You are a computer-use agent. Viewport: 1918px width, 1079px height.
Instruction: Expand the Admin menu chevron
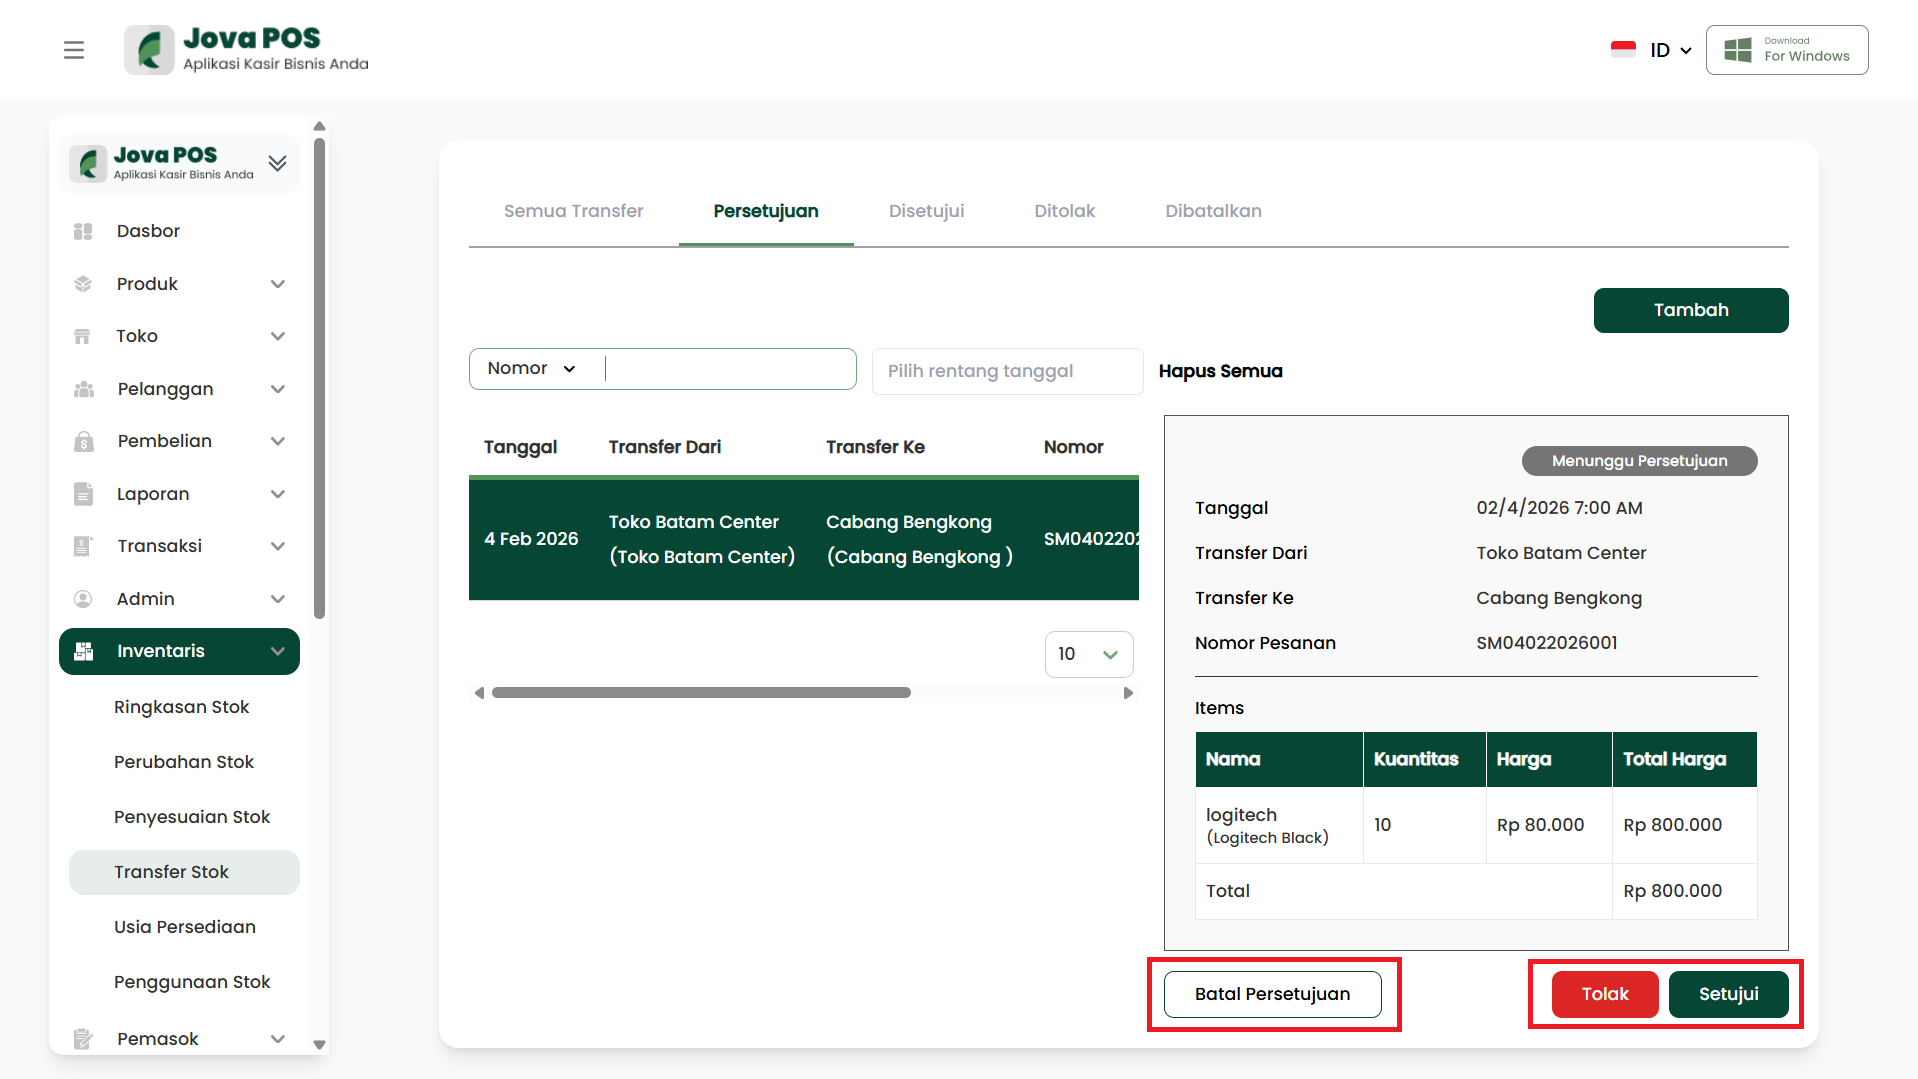[277, 599]
